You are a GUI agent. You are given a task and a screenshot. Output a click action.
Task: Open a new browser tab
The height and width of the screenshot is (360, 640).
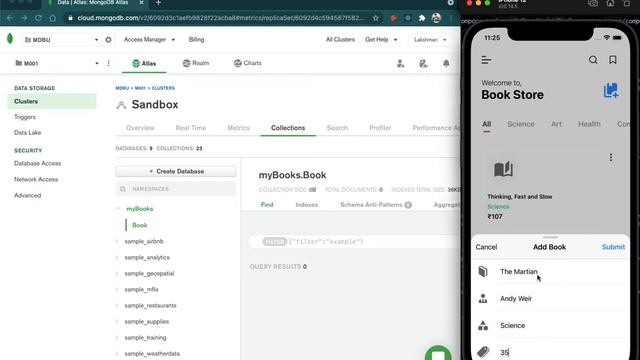[x=158, y=3]
